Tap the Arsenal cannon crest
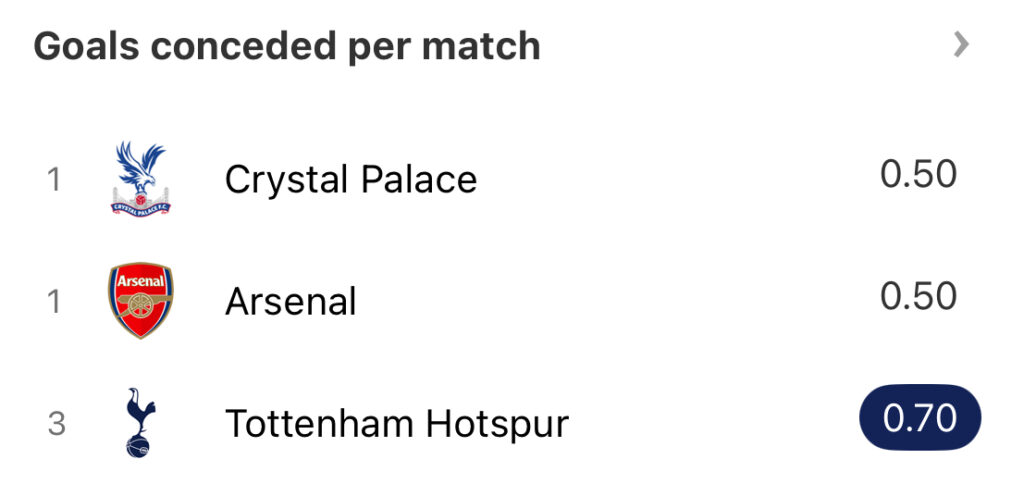The width and height of the screenshot is (1024, 484). [x=140, y=300]
